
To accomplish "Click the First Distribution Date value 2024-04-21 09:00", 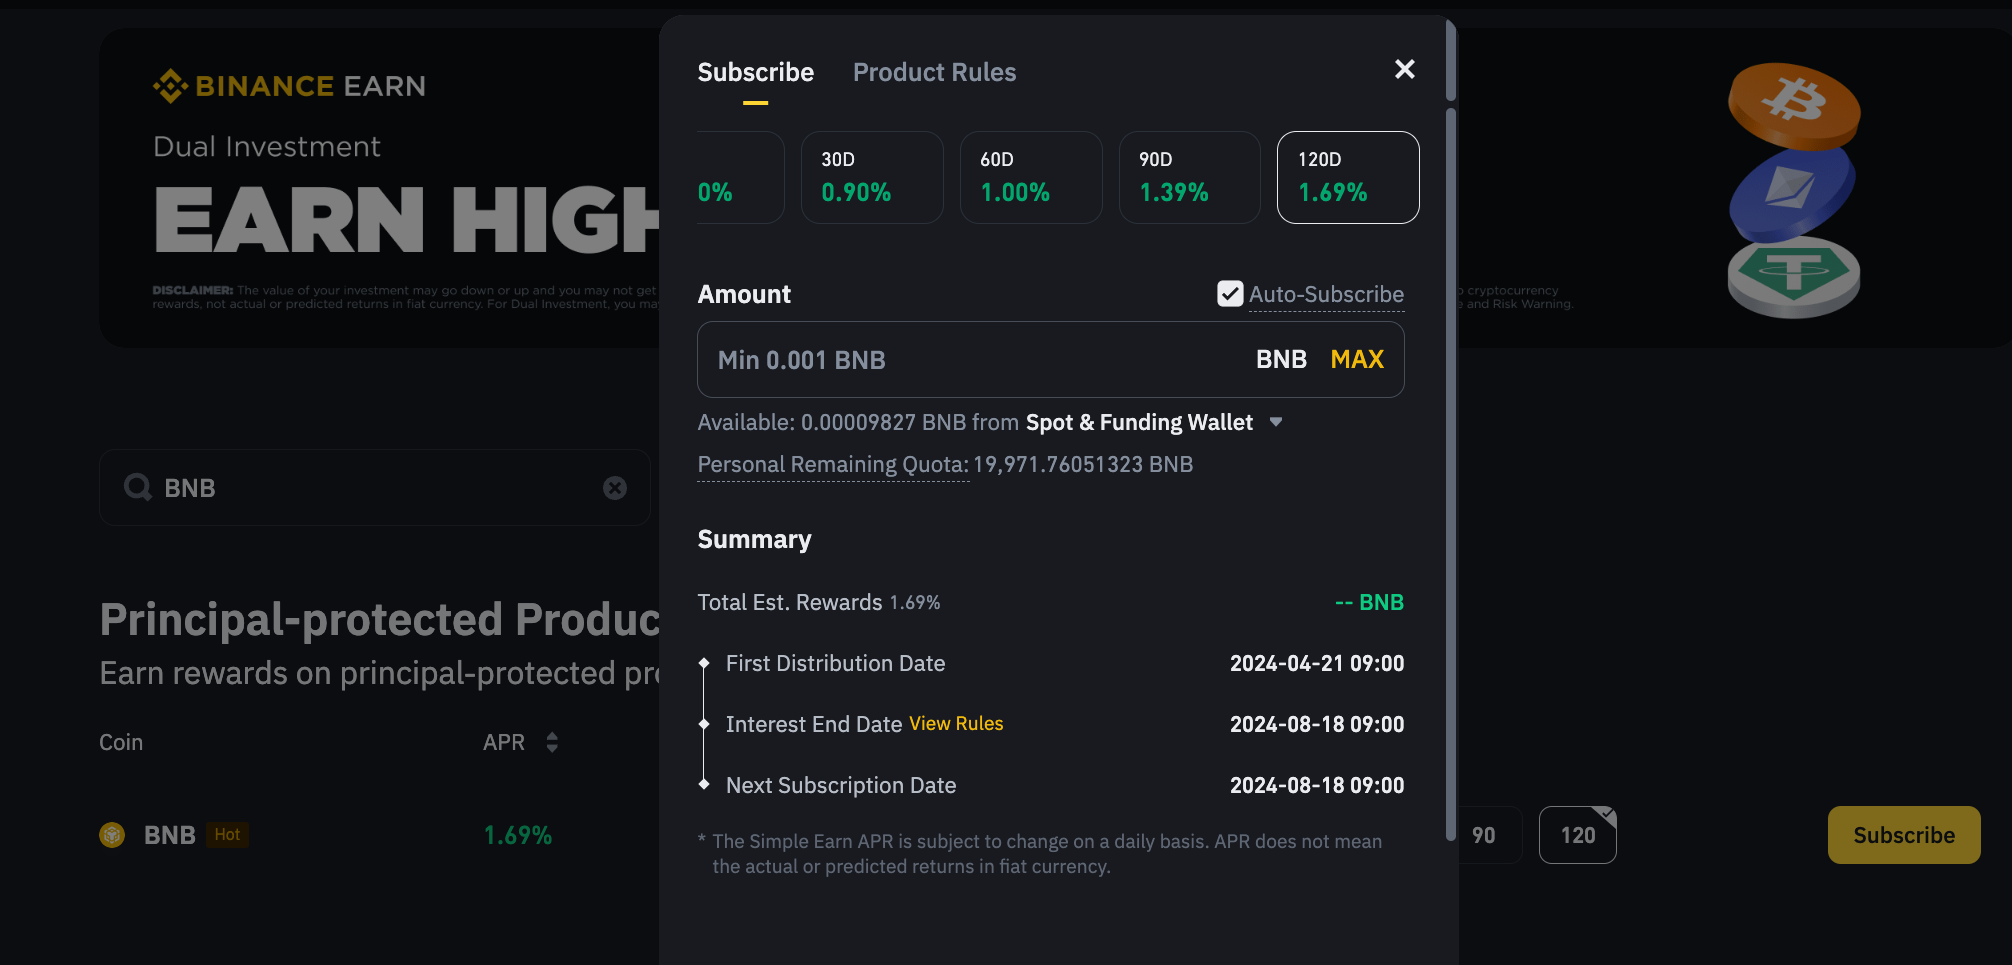I will (1317, 663).
